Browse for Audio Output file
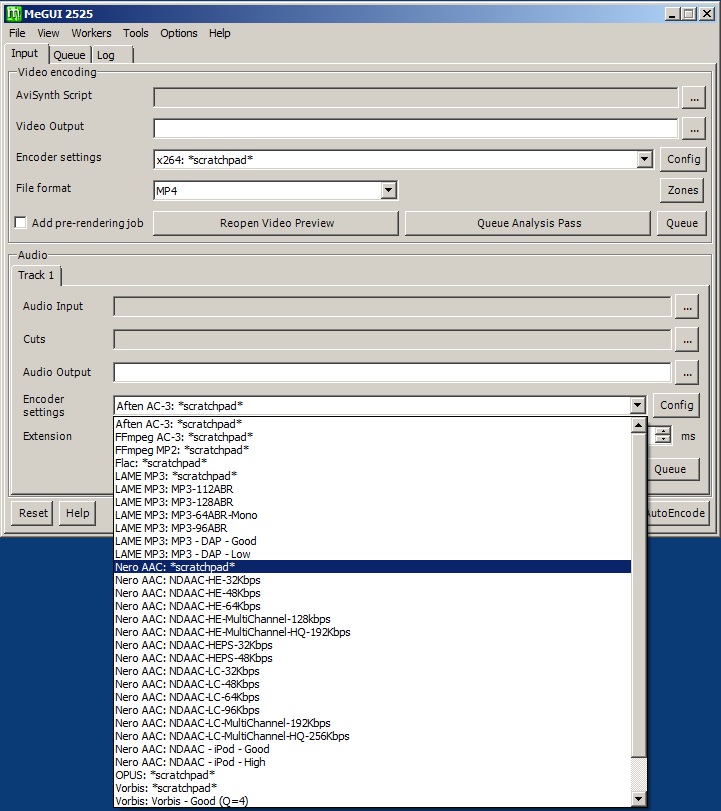This screenshot has width=721, height=811. (687, 373)
